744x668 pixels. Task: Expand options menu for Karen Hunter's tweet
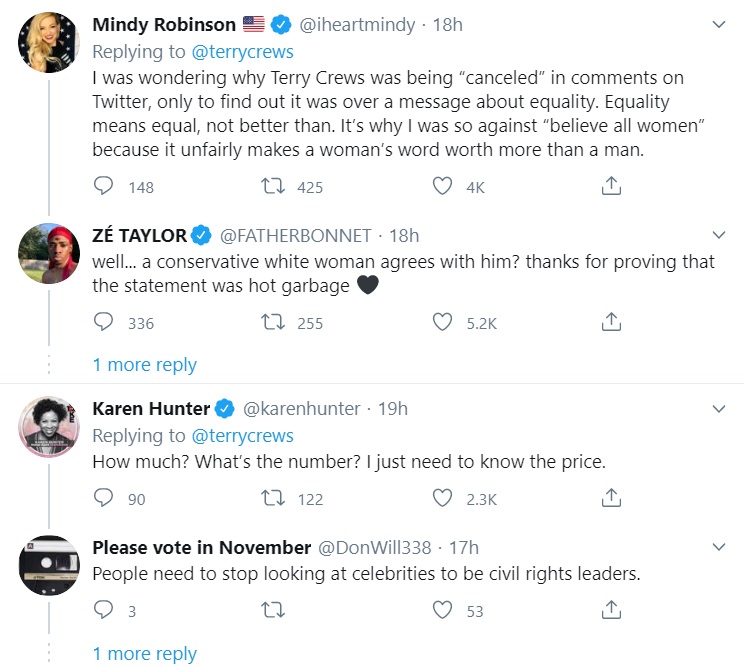718,409
